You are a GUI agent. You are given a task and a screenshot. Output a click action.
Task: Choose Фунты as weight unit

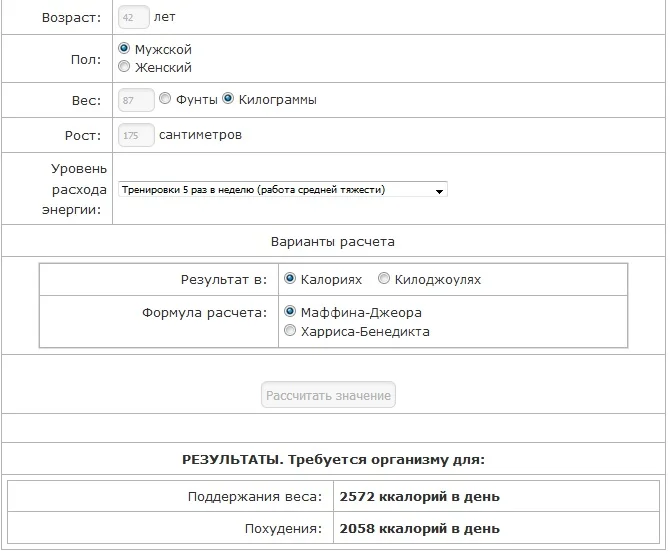point(165,99)
